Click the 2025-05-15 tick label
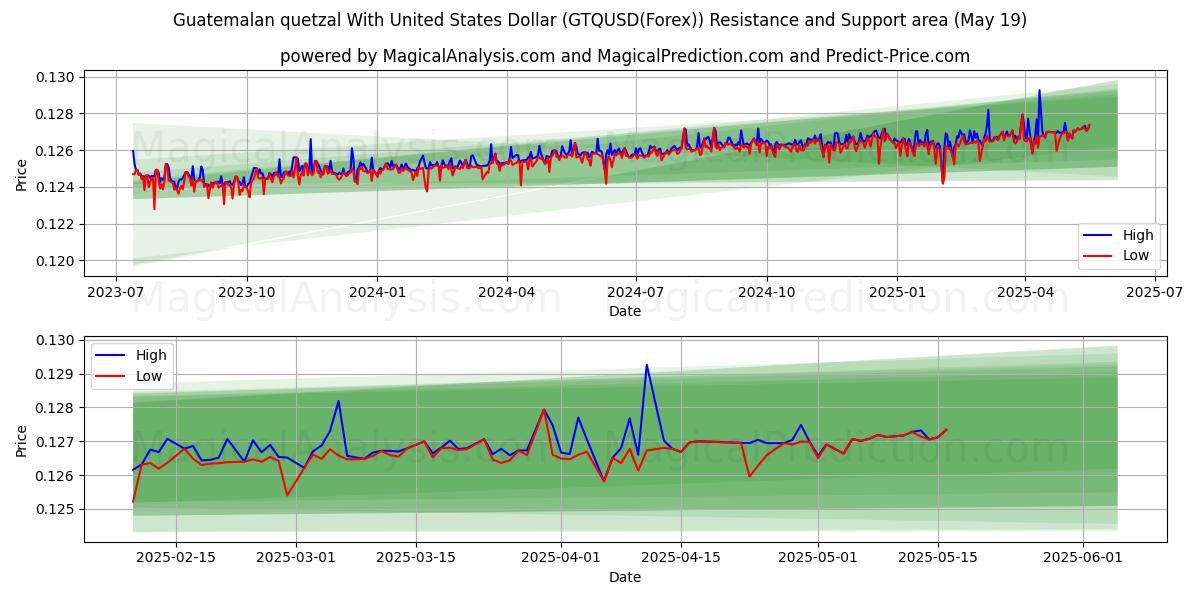Image resolution: width=1200 pixels, height=600 pixels. (x=938, y=557)
